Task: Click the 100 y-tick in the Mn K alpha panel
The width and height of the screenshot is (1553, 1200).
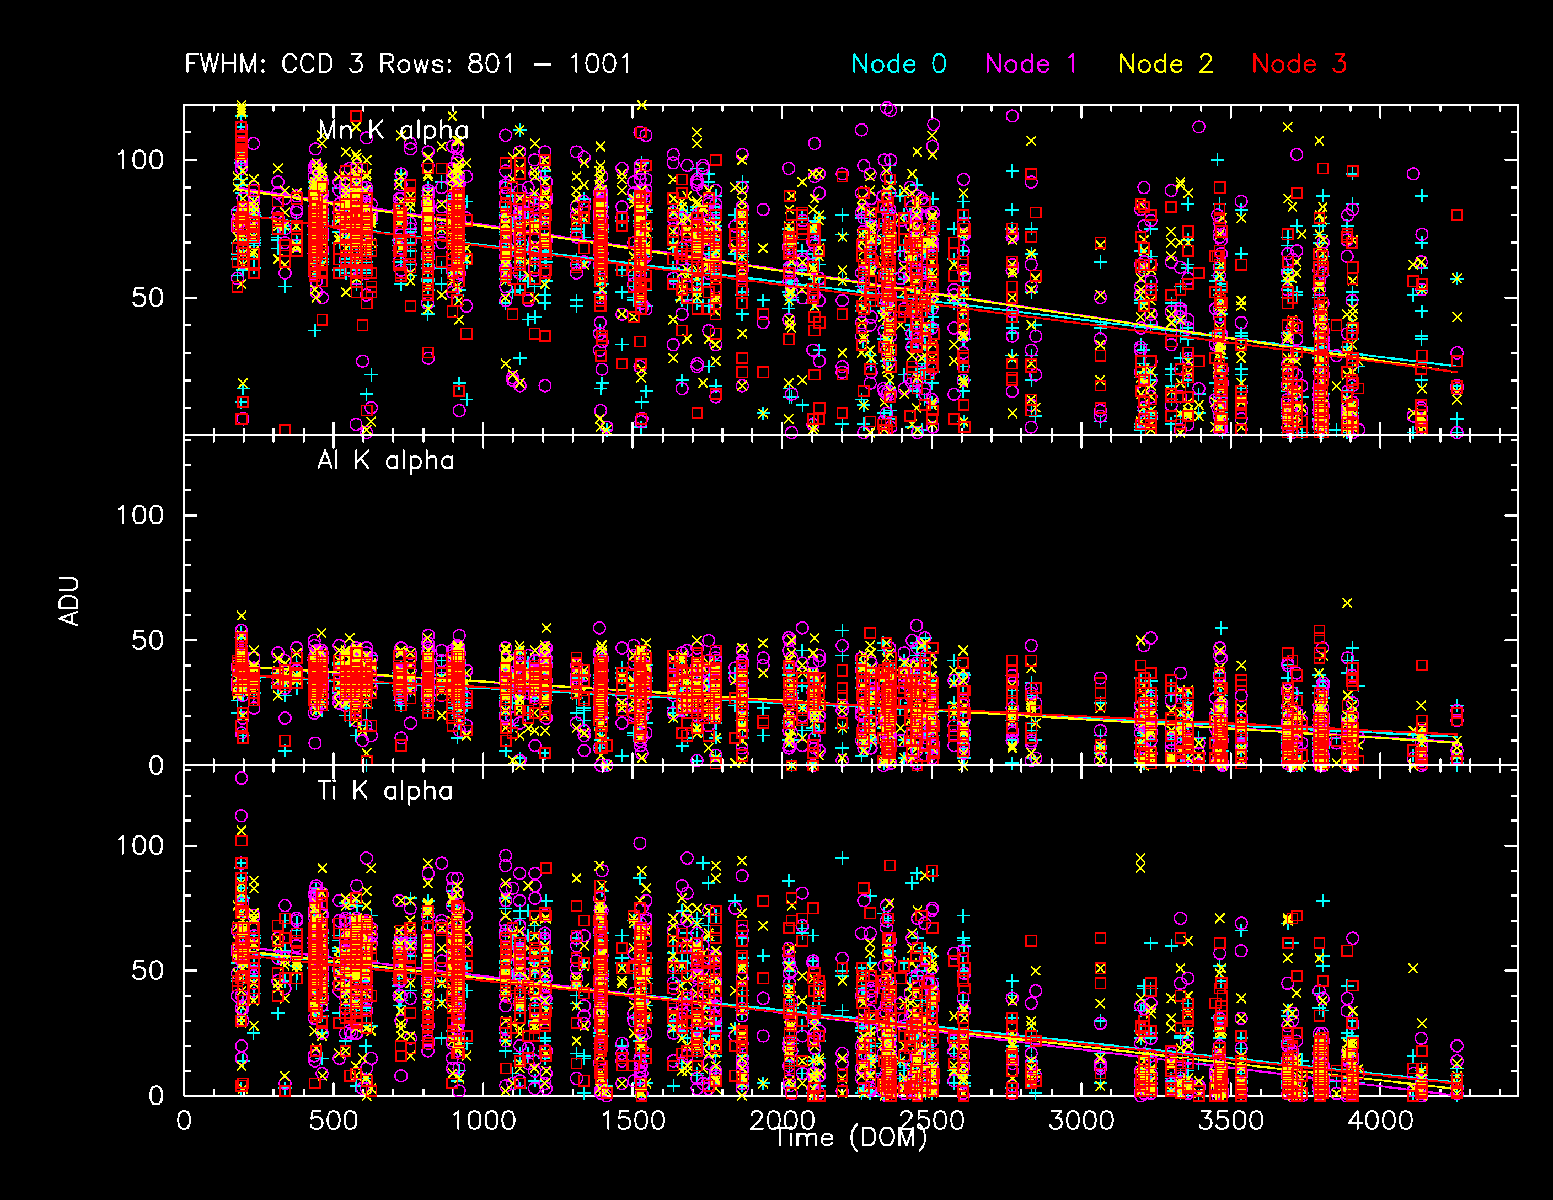Action: [x=140, y=160]
